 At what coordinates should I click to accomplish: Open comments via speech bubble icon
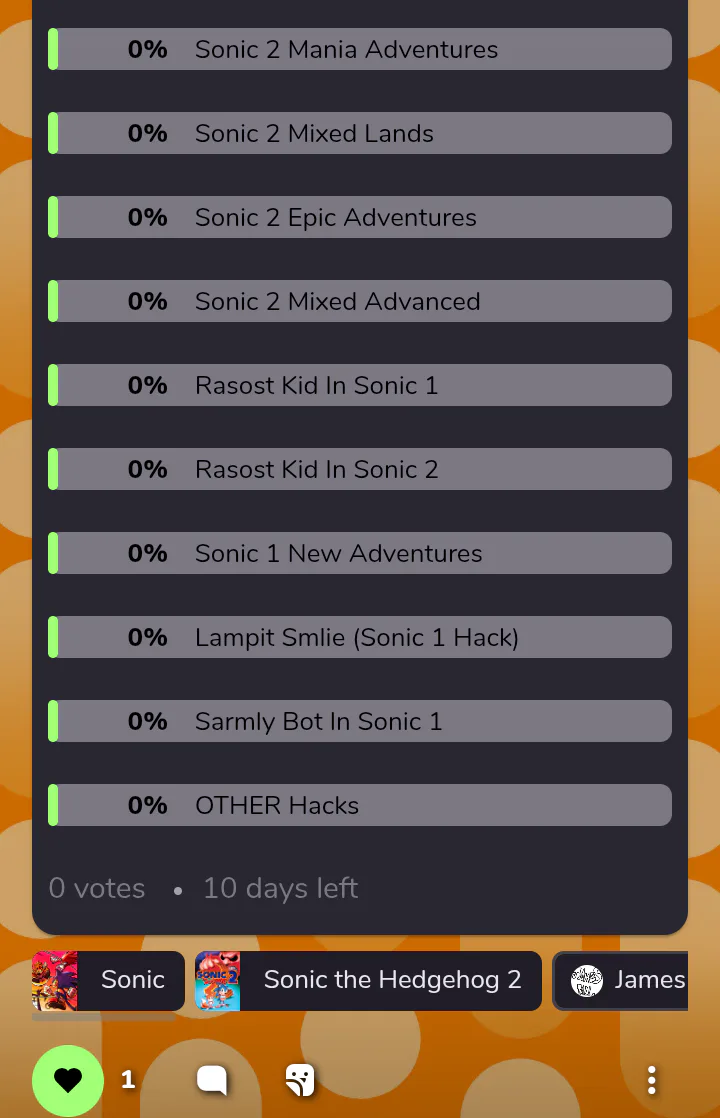pyautogui.click(x=212, y=1080)
